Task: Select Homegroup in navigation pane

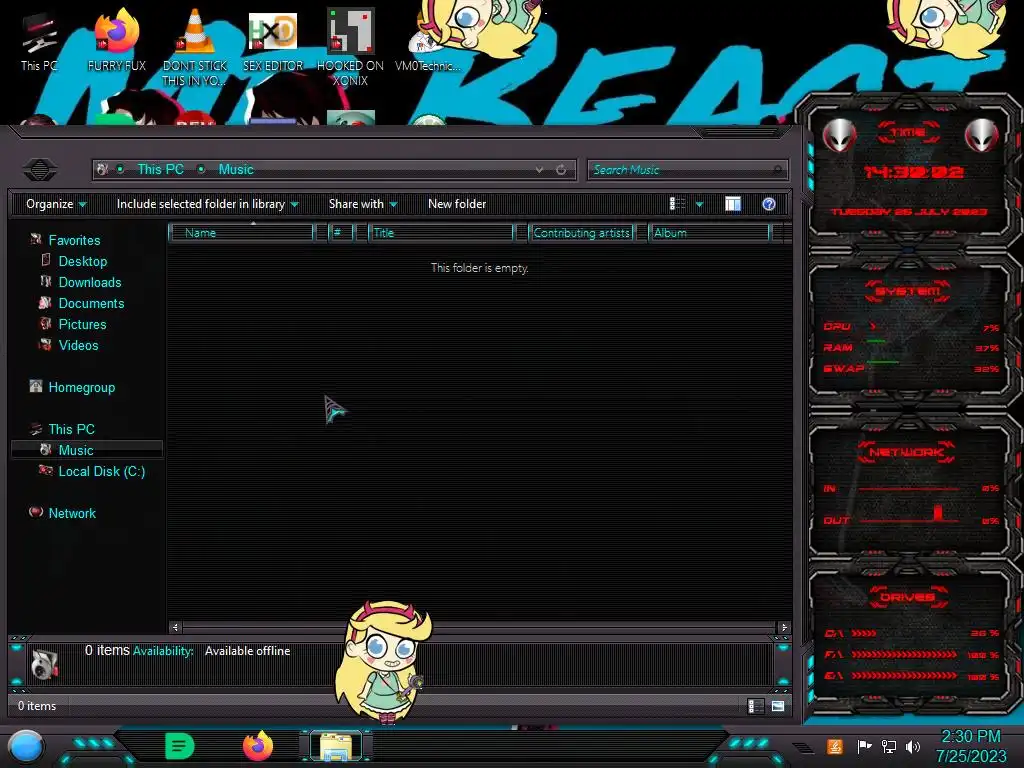Action: [x=82, y=387]
